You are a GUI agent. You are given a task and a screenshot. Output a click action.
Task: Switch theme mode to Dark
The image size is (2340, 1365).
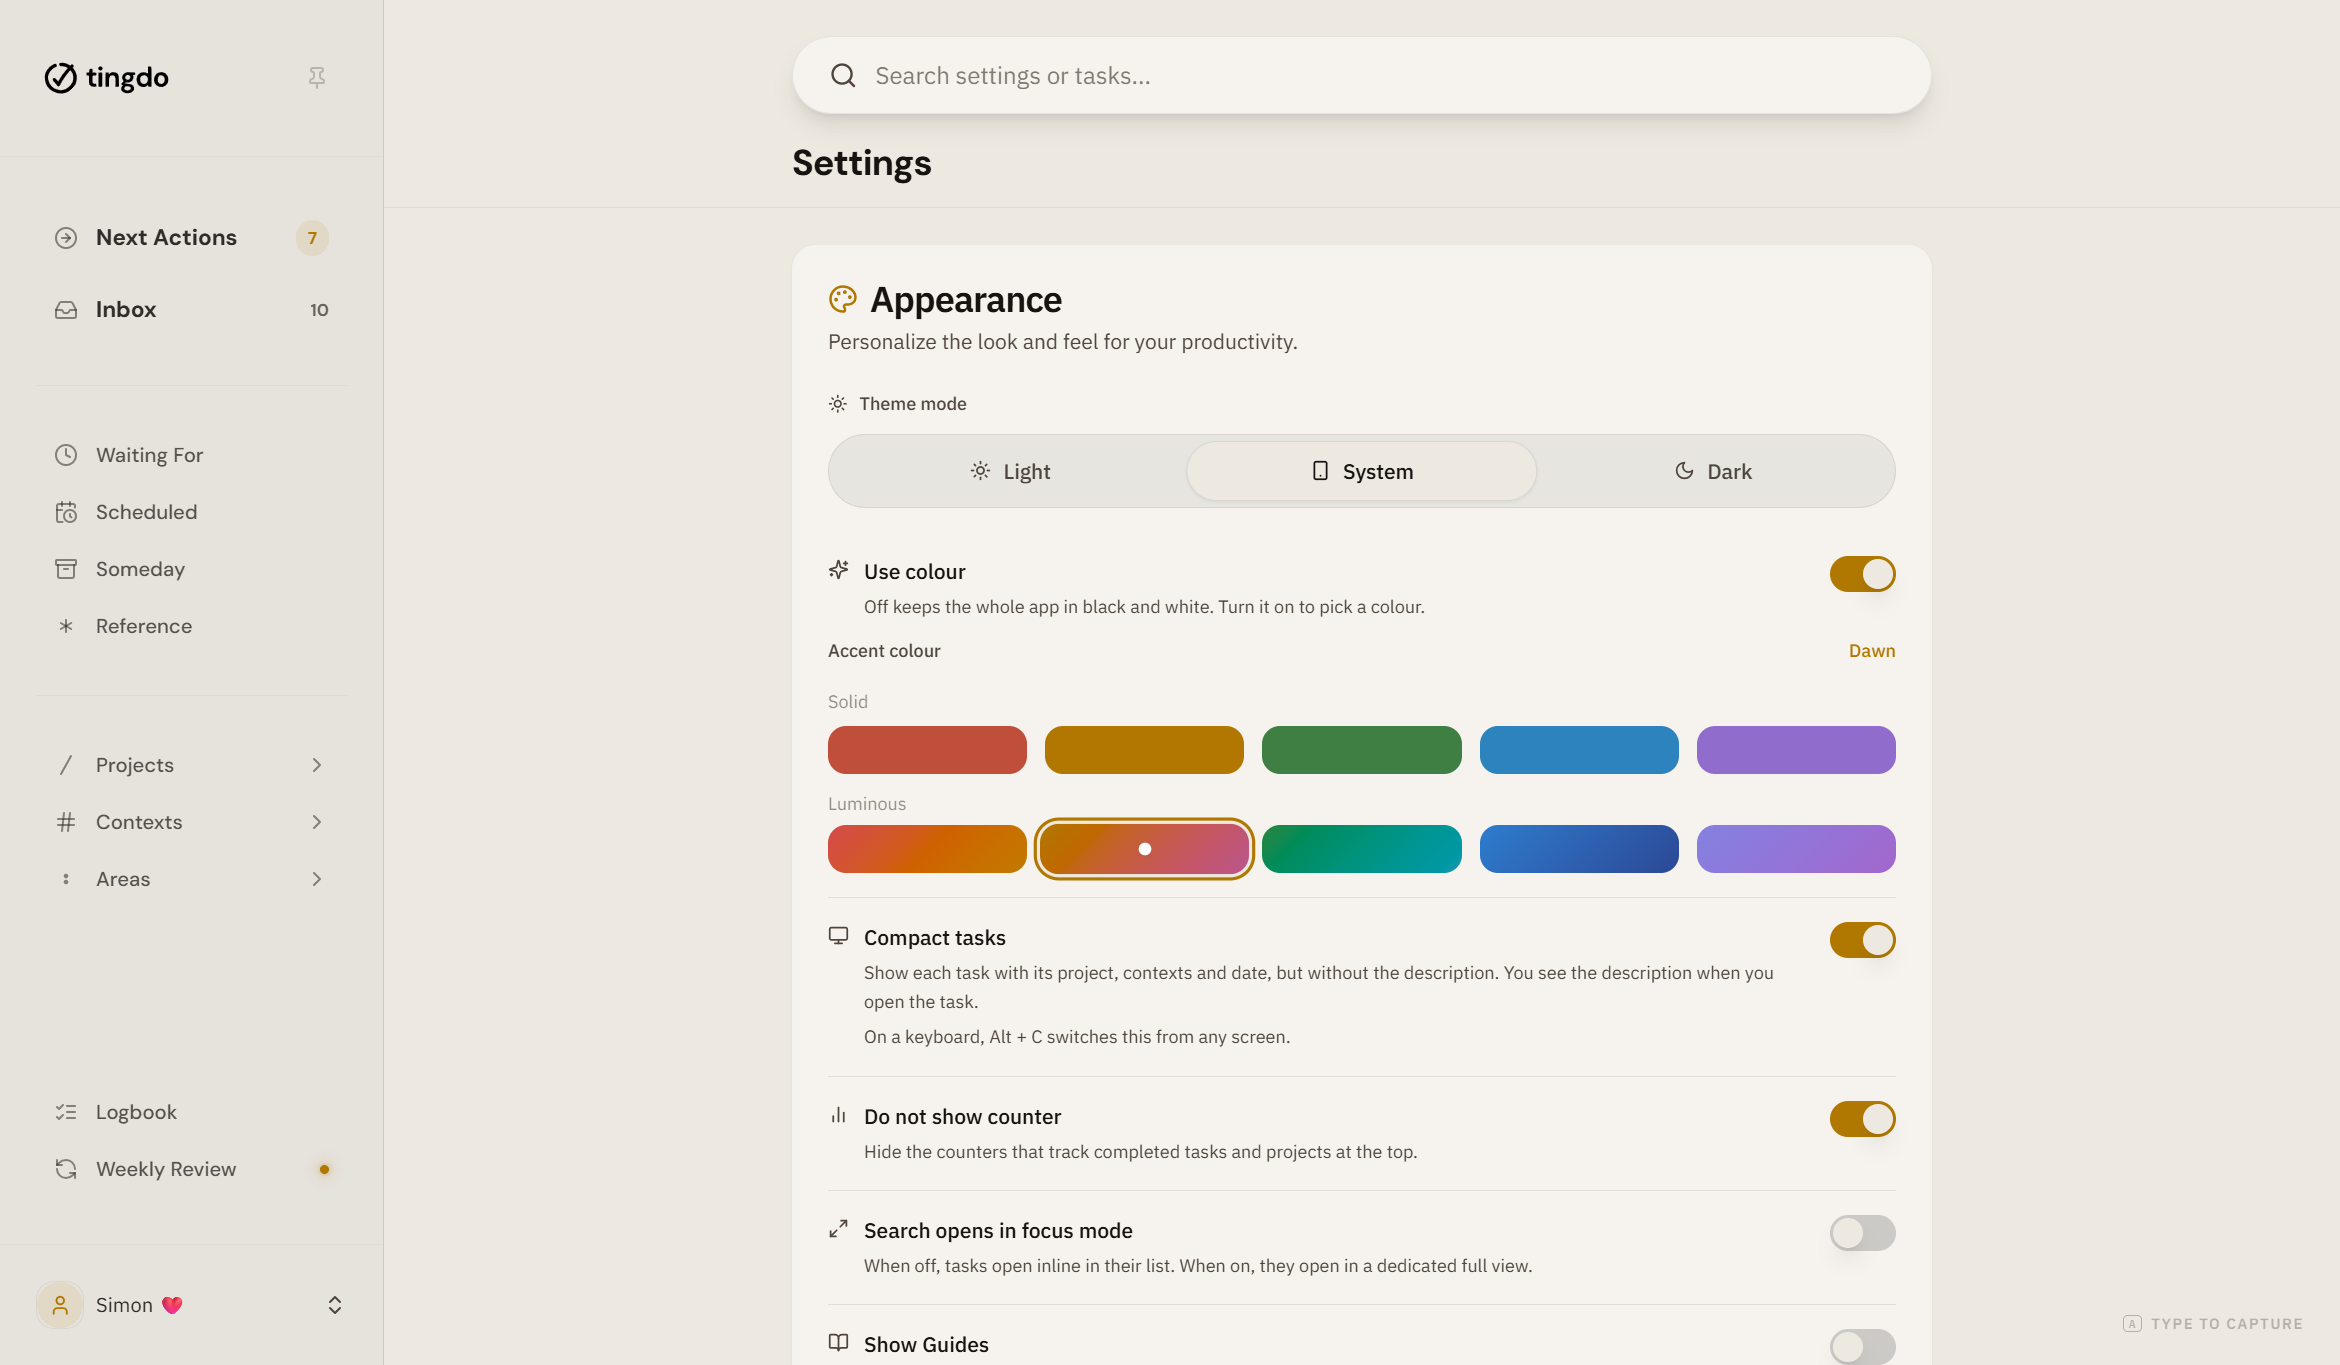(x=1713, y=471)
